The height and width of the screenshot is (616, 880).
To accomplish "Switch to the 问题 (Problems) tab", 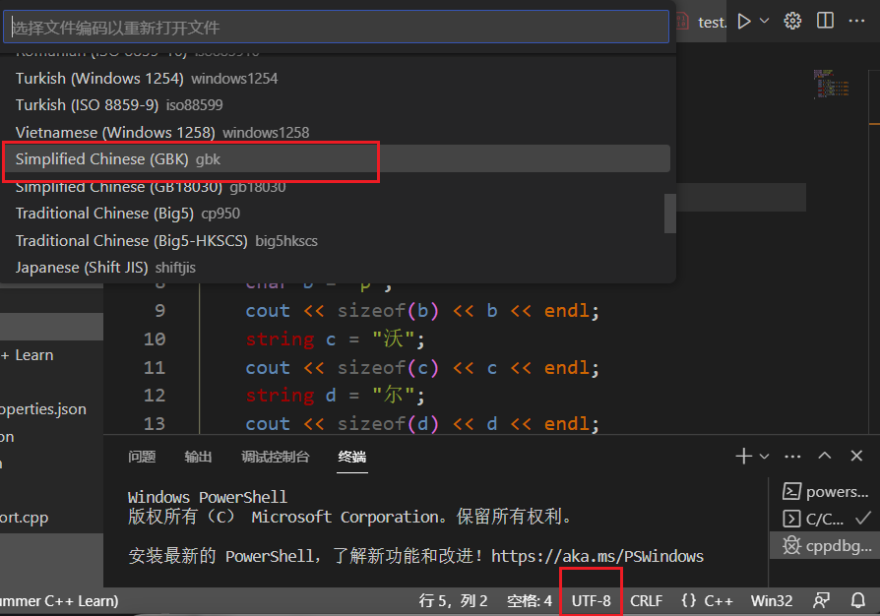I will (142, 457).
